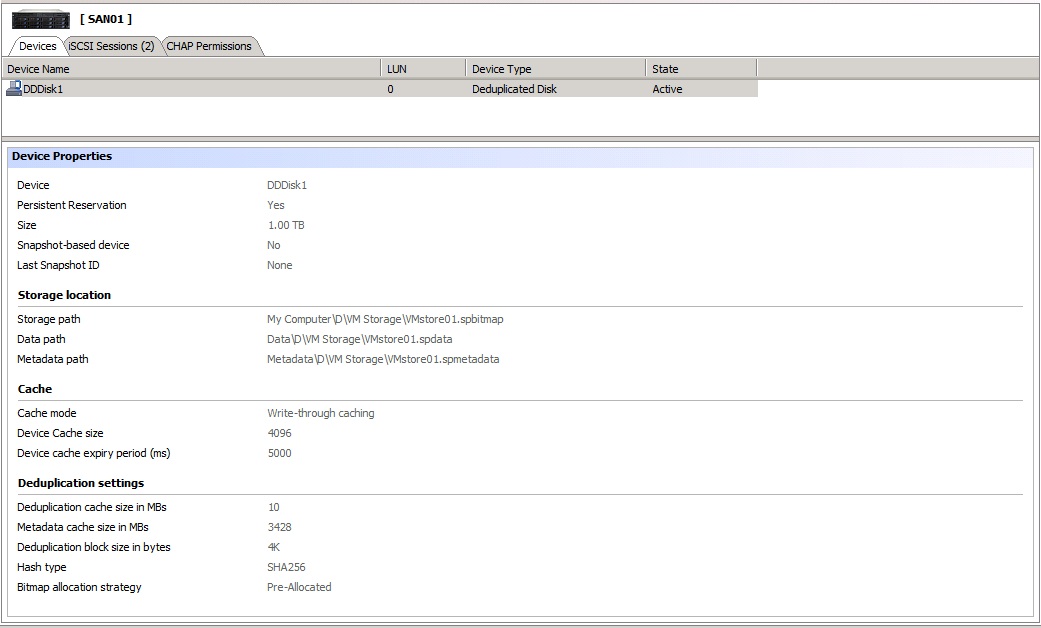Click the Hash type label

coord(42,567)
